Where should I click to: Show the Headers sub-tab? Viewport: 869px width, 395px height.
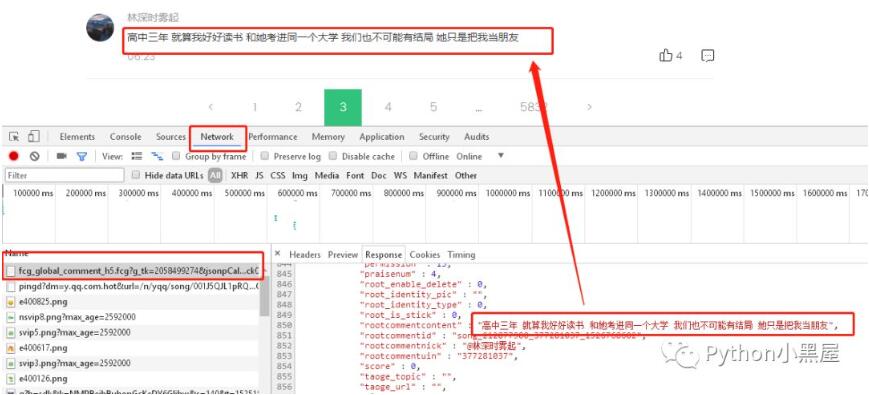(x=305, y=255)
